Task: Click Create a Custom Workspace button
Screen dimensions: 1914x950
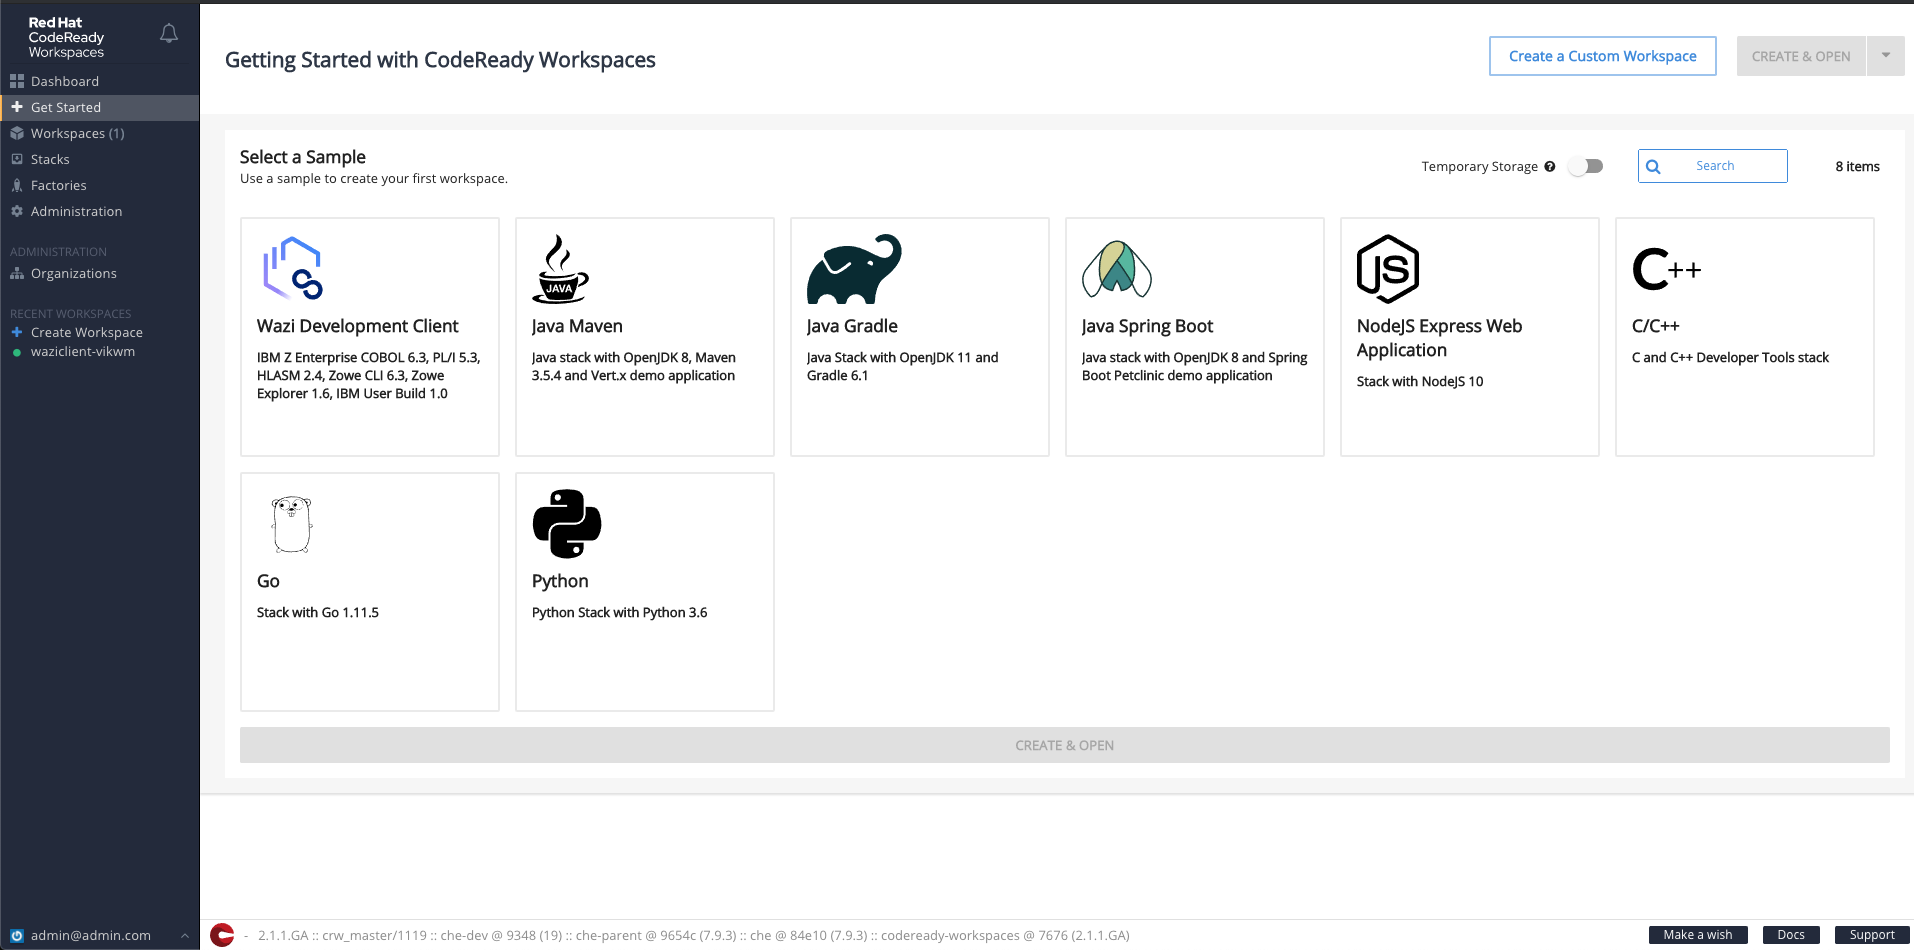Action: (x=1603, y=56)
